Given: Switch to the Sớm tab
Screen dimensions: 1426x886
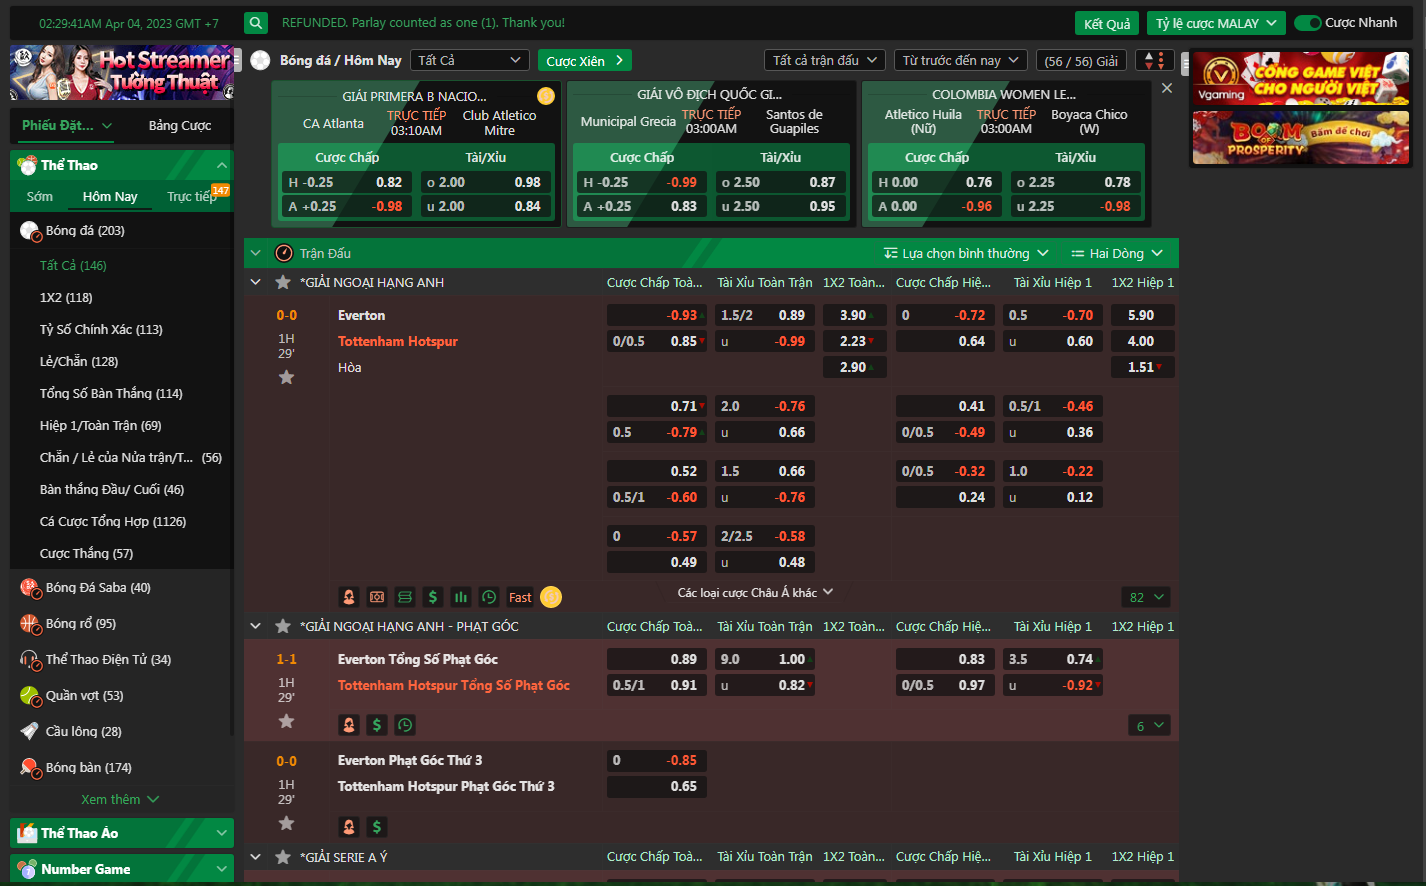Looking at the screenshot, I should pyautogui.click(x=40, y=197).
